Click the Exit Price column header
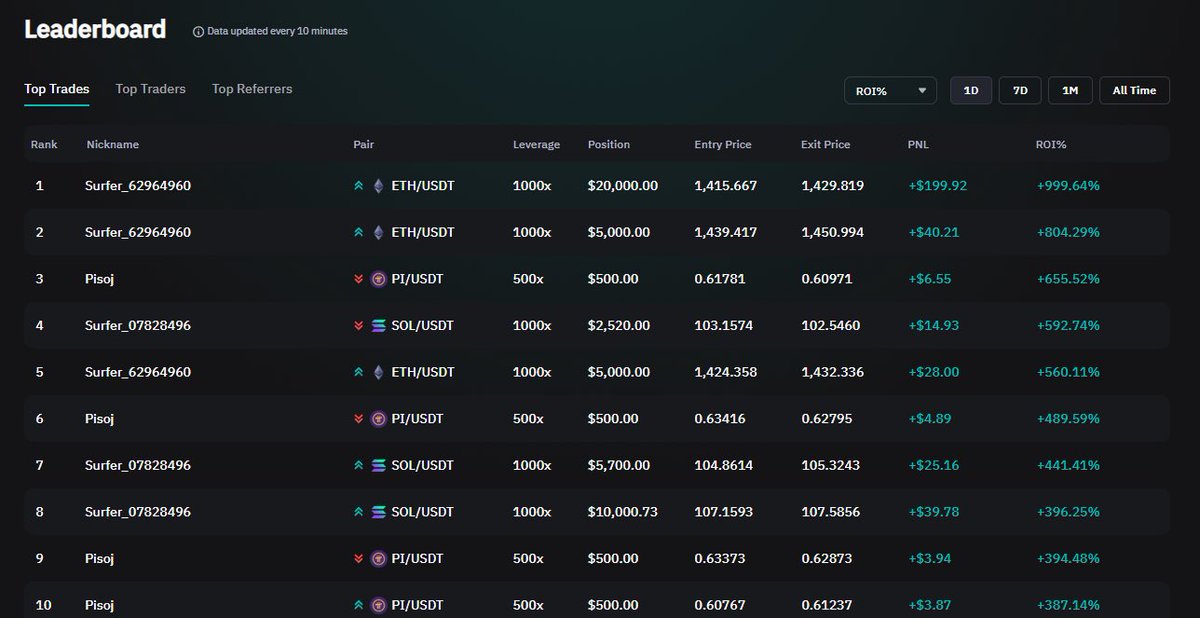 coord(826,145)
